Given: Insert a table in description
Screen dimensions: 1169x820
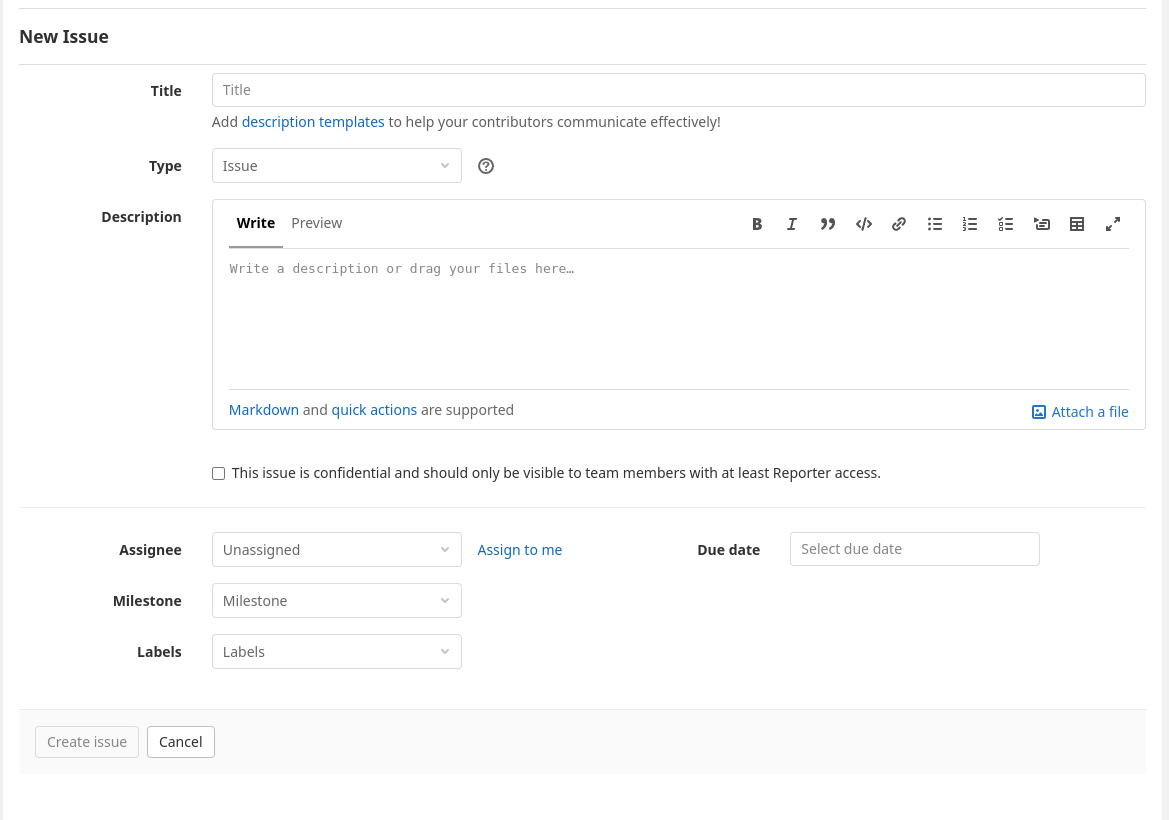Looking at the screenshot, I should [x=1077, y=224].
